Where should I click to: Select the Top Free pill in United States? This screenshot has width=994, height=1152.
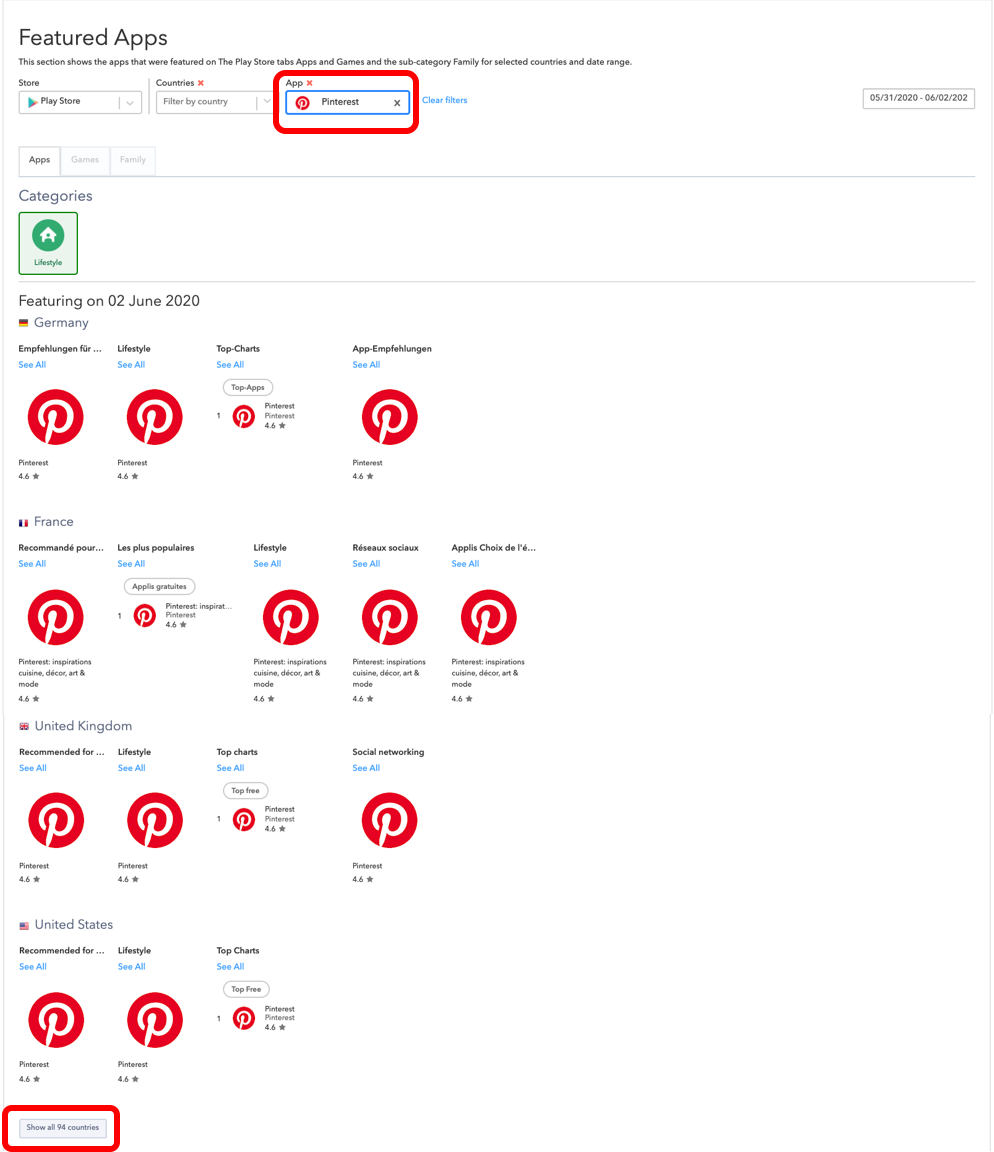(246, 990)
